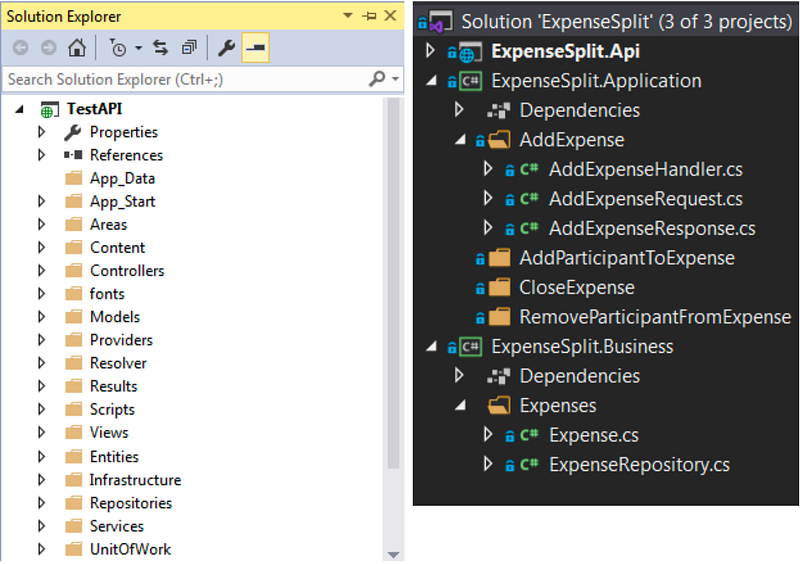Select the AddParticipantToExpense folder
The image size is (800, 564).
(627, 258)
